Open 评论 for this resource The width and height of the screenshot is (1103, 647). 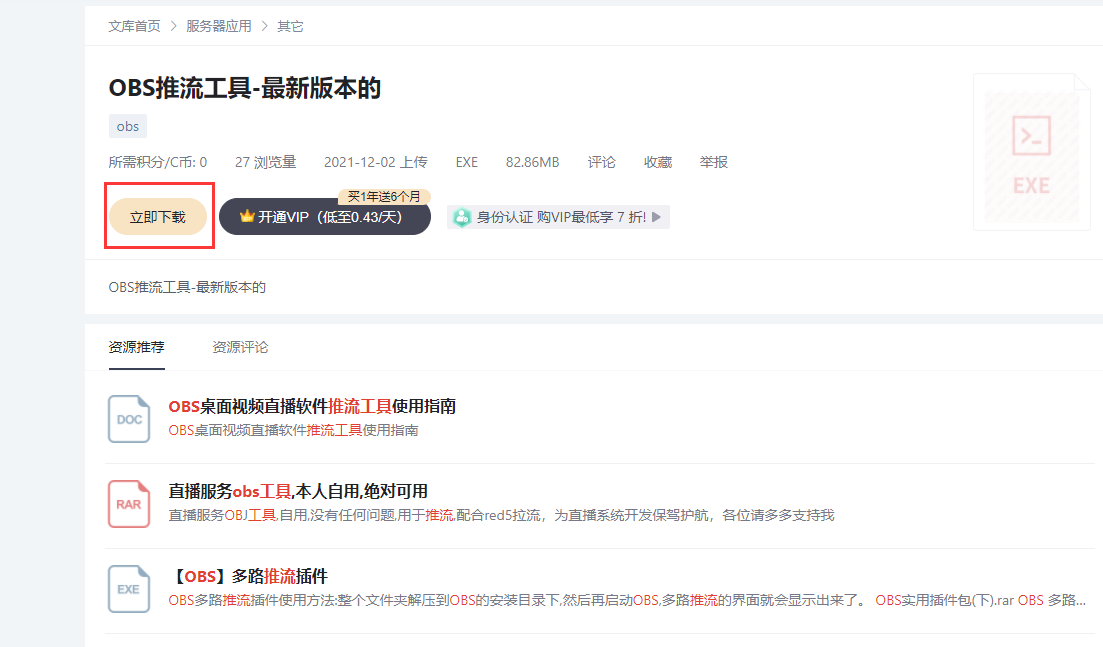coord(601,162)
